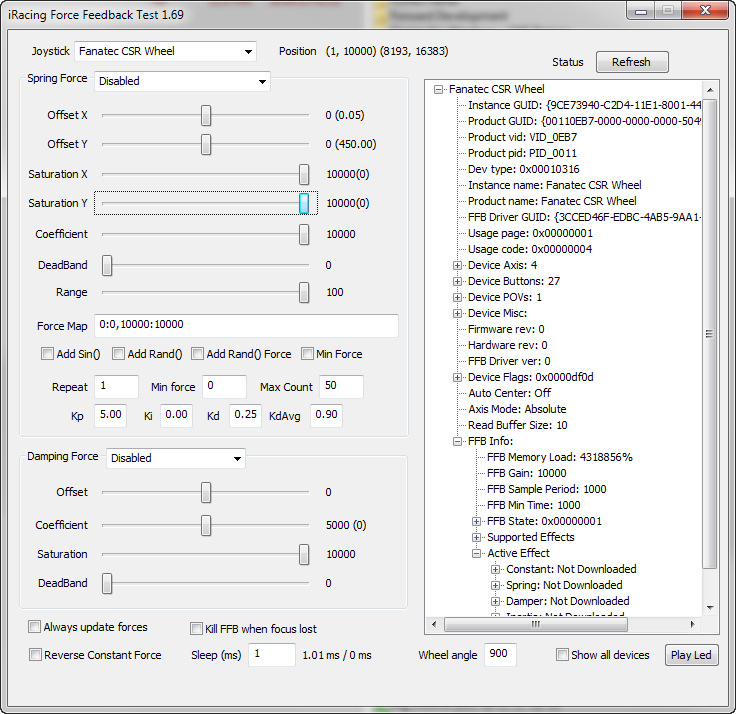Click the Refresh button

(631, 62)
